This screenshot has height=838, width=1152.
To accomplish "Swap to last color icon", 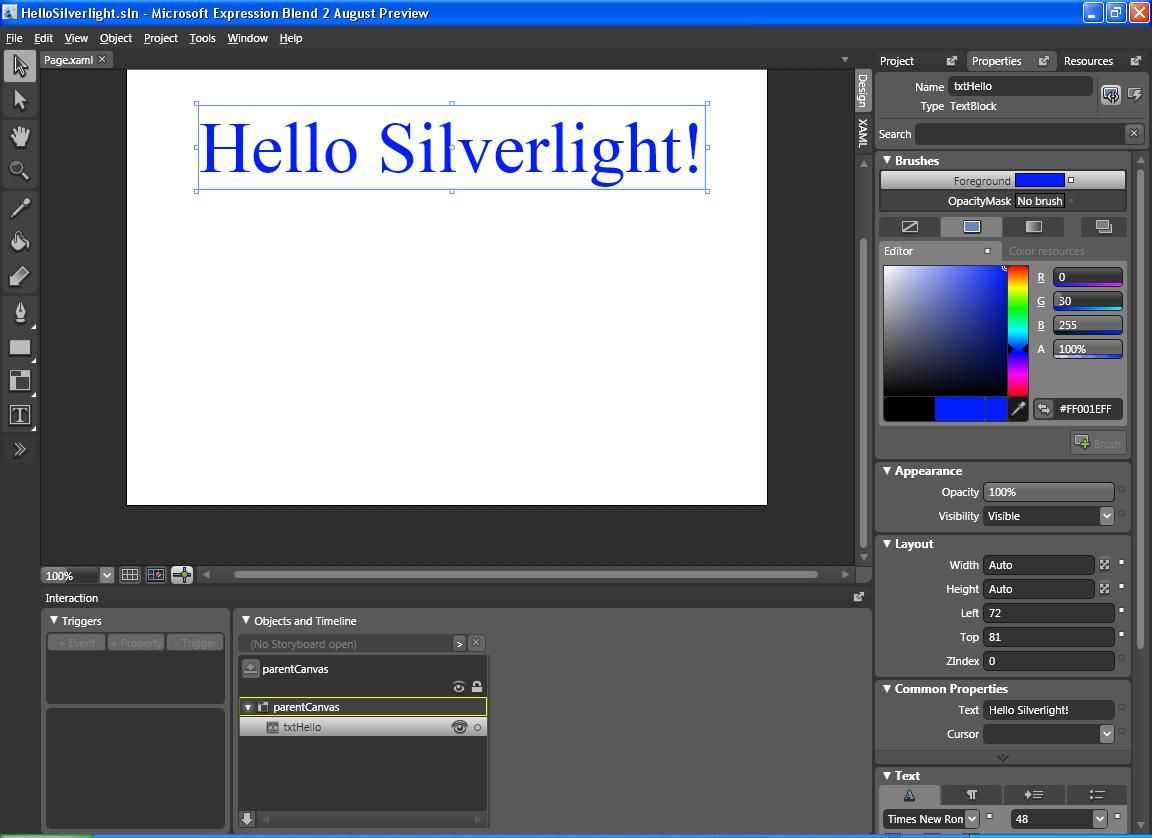I will (1043, 409).
